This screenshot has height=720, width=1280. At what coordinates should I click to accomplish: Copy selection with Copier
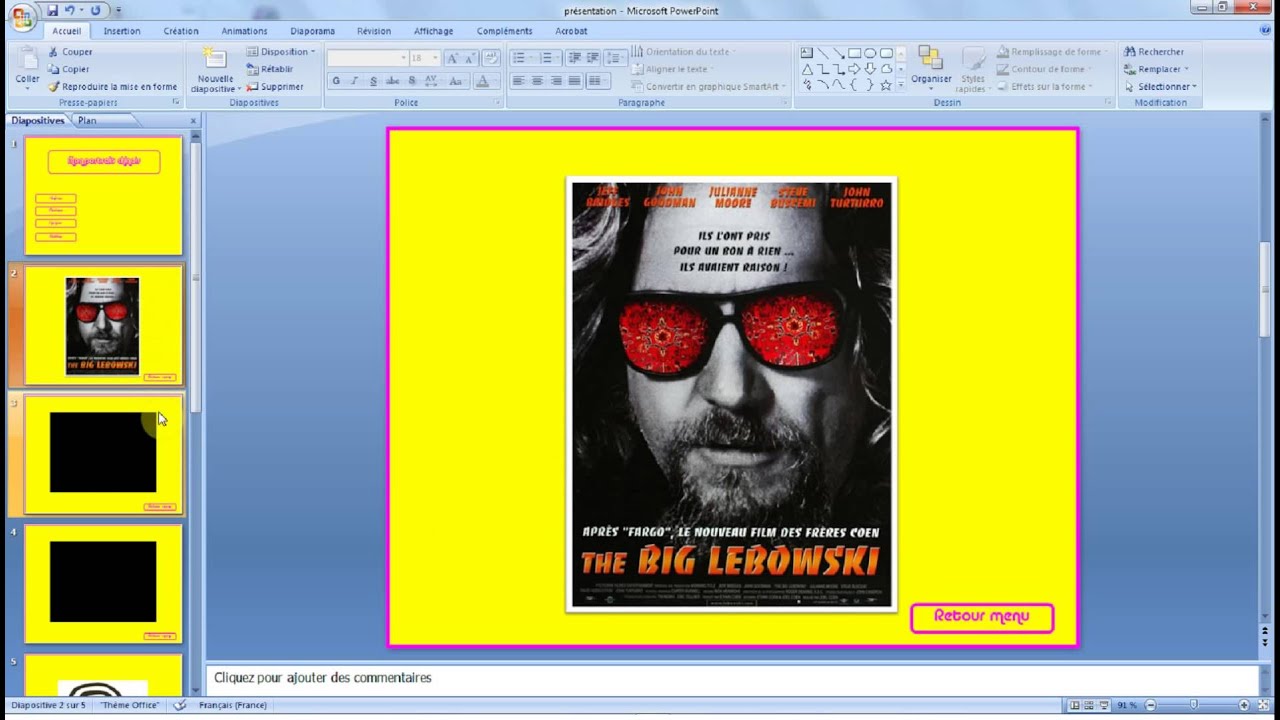[68, 69]
